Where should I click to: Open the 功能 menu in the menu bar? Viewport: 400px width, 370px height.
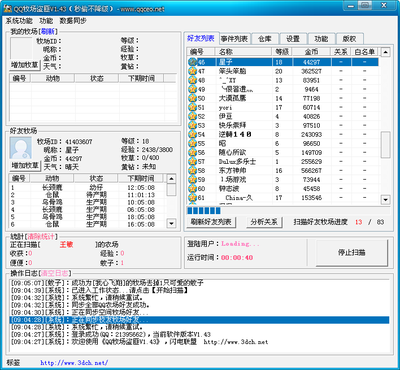coord(46,21)
